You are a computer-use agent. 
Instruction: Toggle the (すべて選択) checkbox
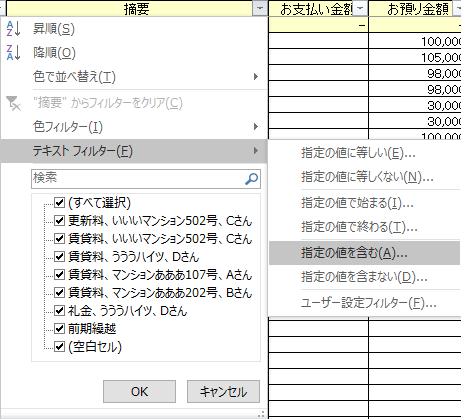(59, 202)
